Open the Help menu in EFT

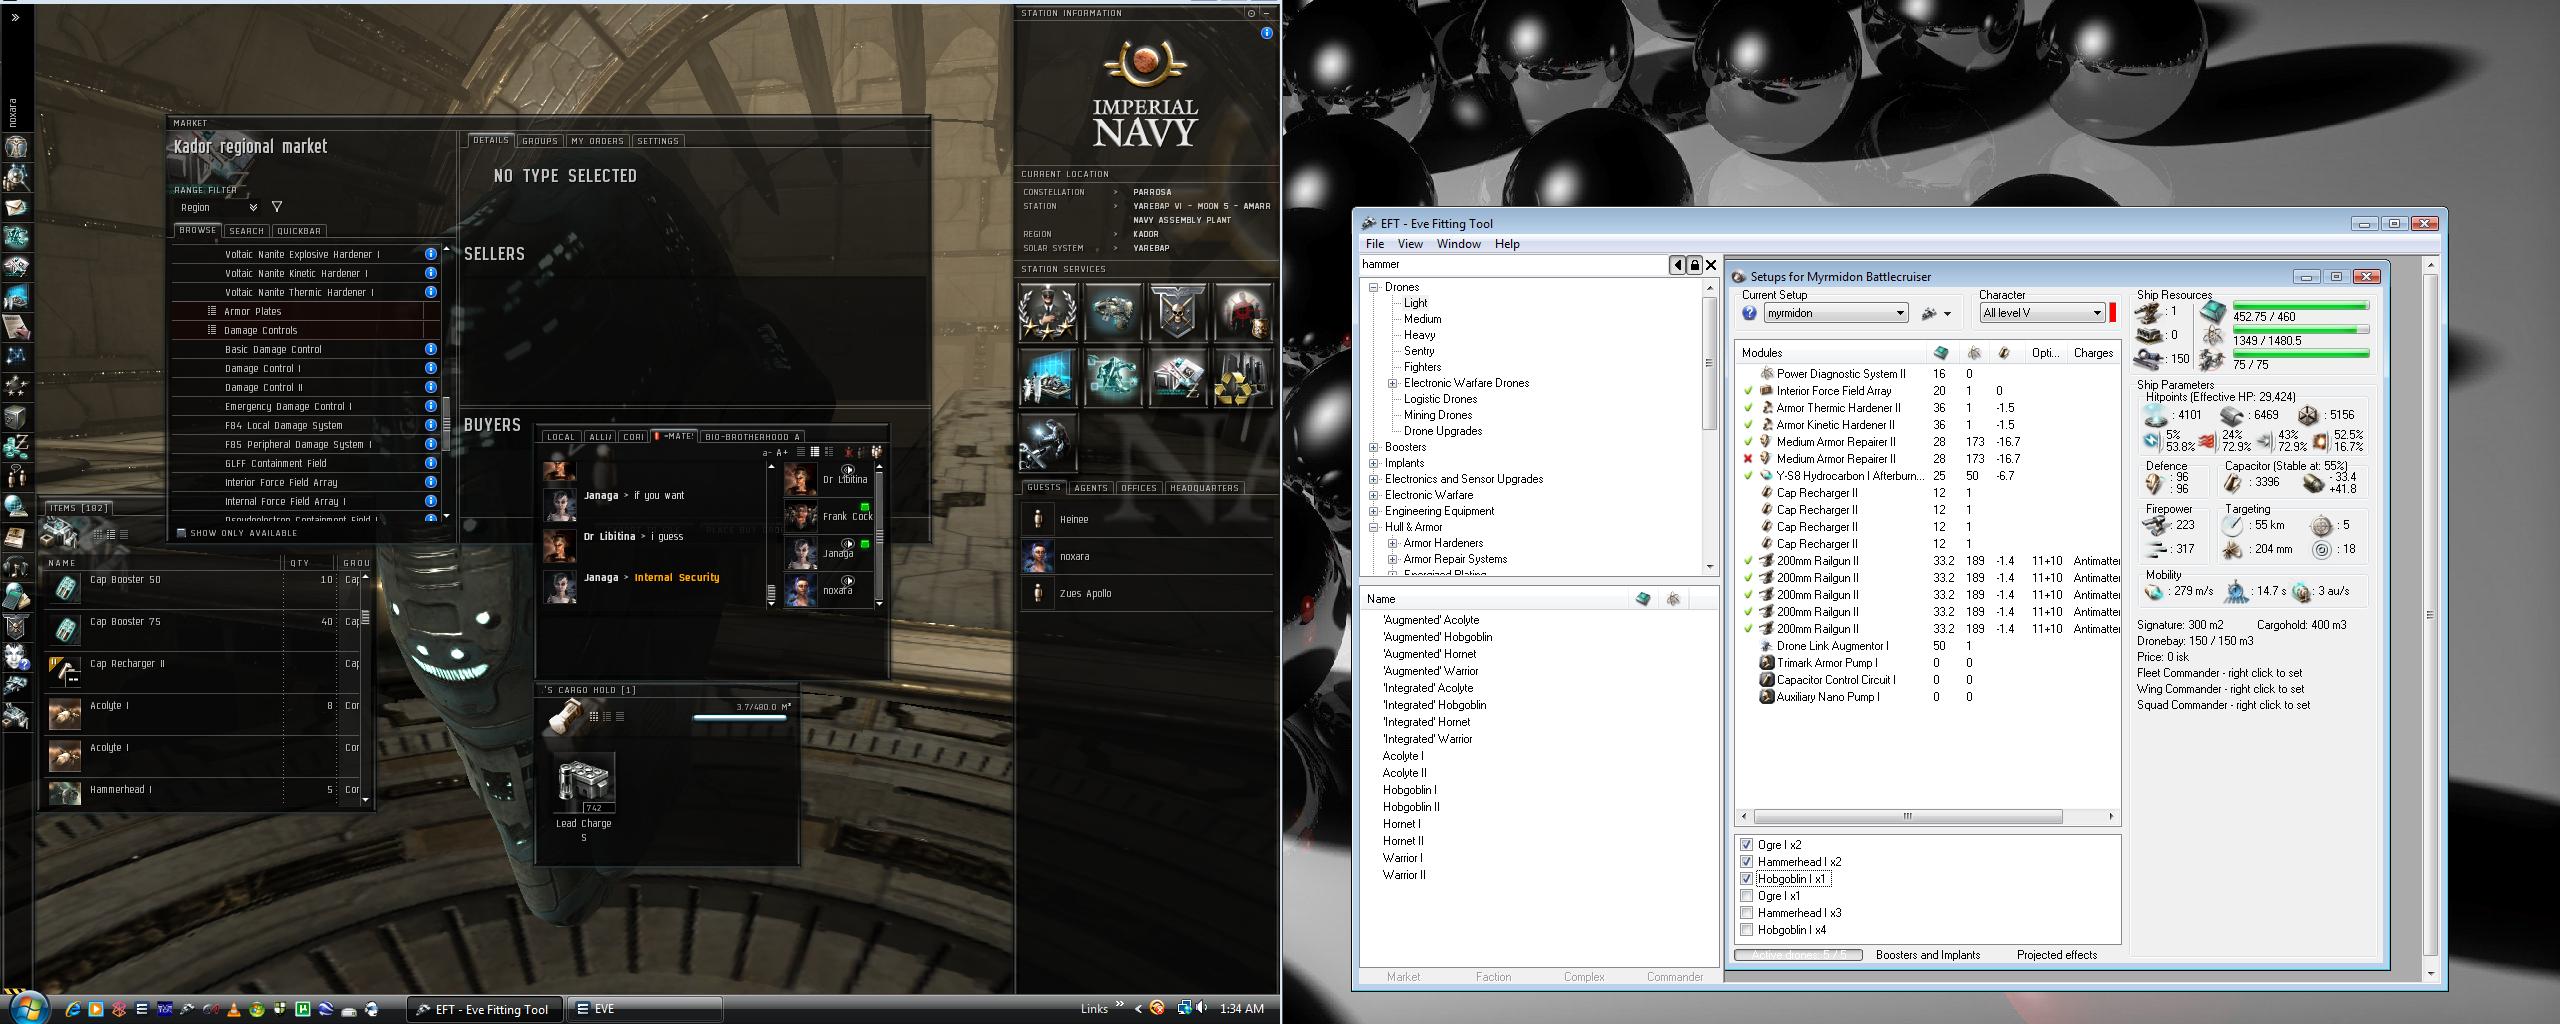click(1507, 244)
